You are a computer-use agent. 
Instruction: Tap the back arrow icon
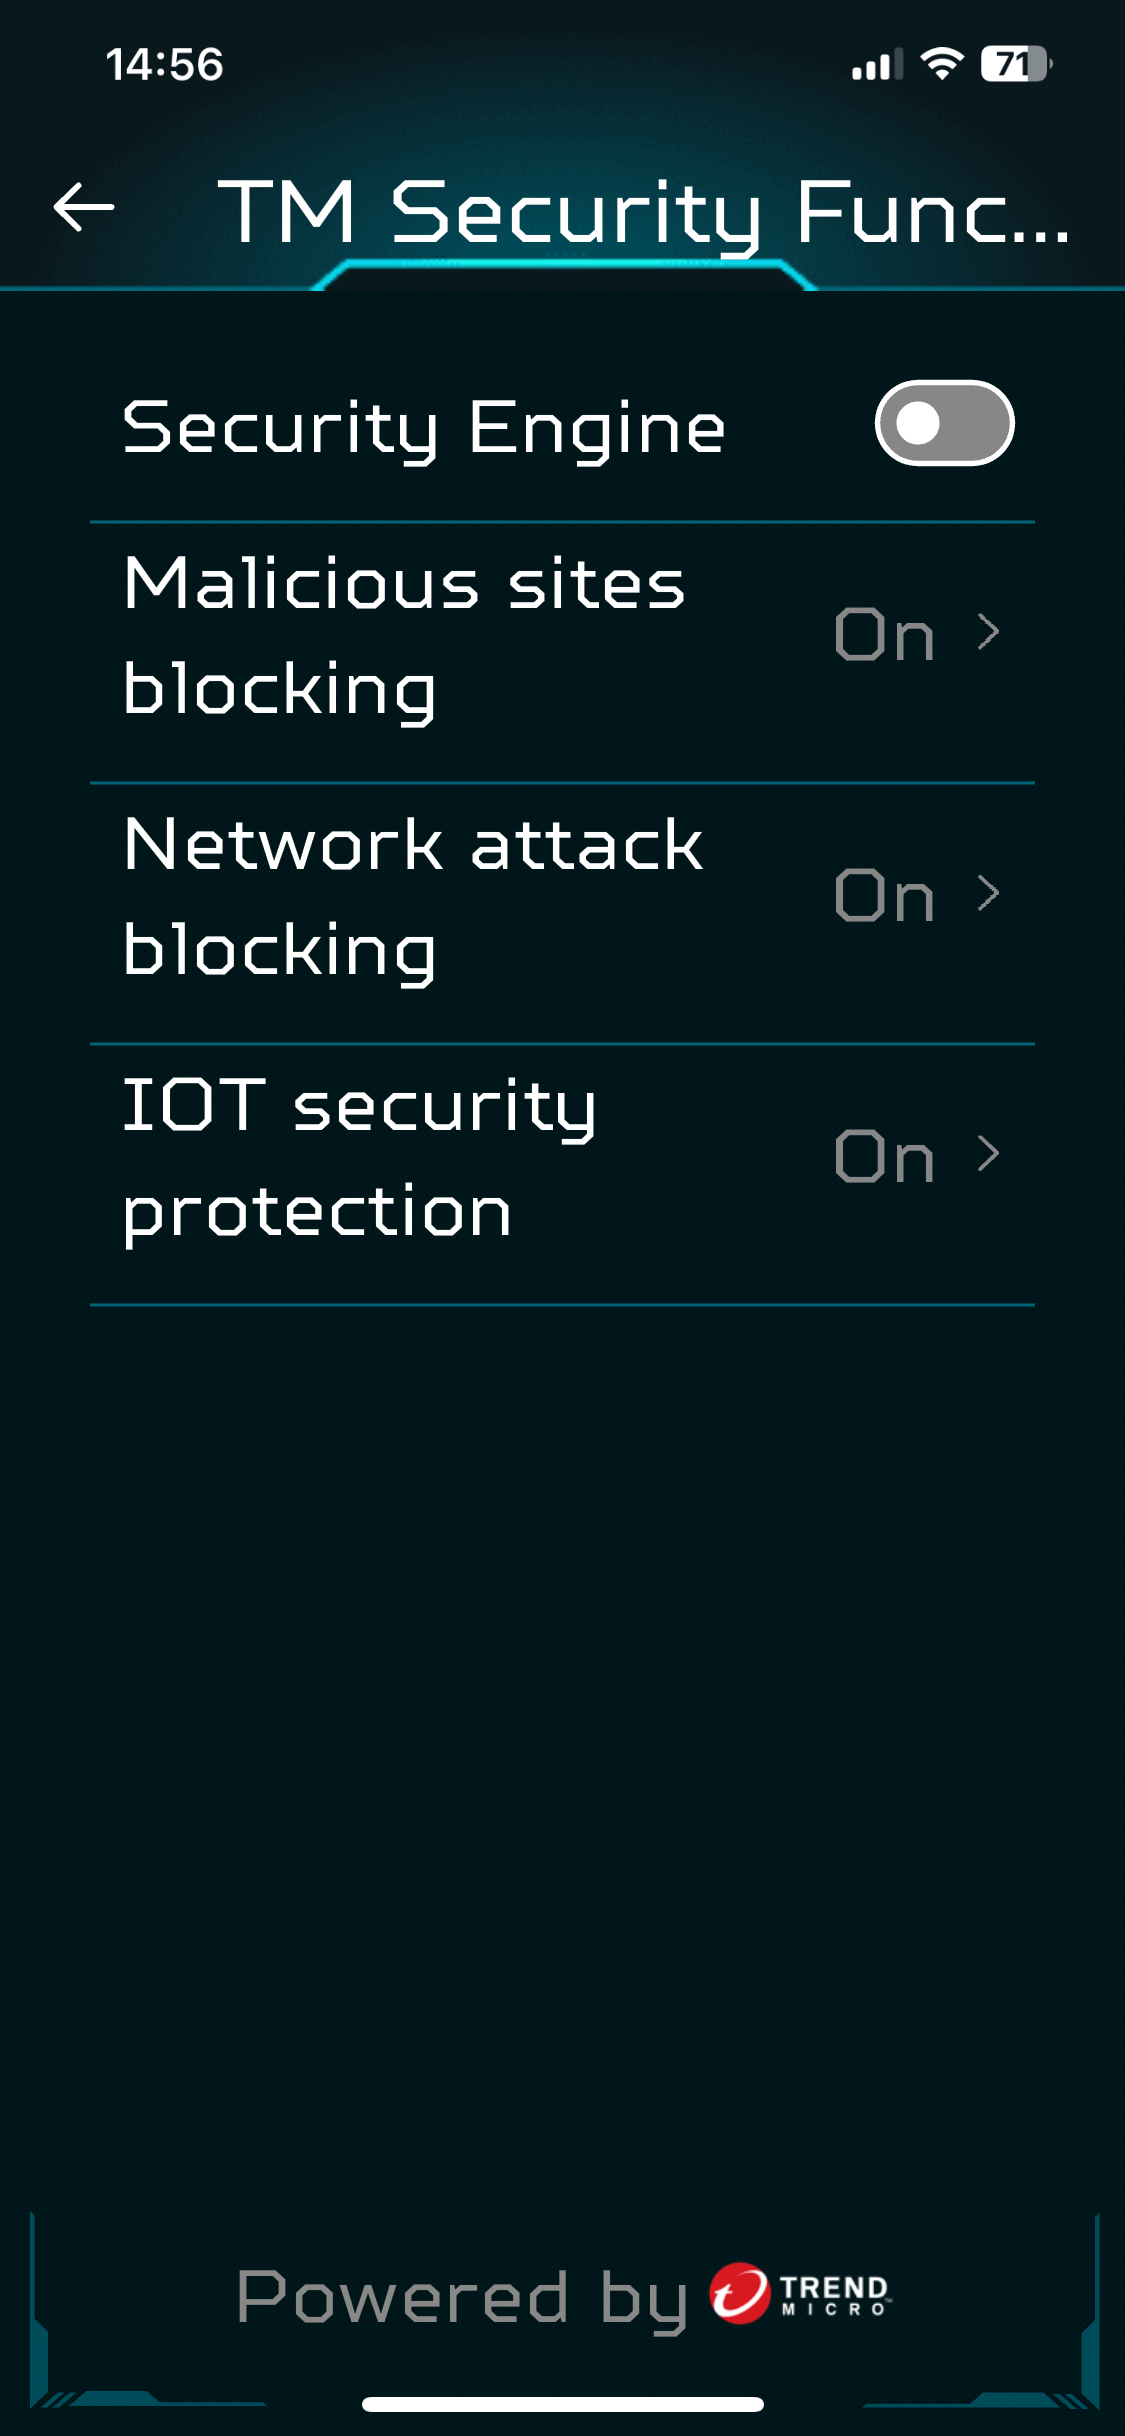click(x=84, y=208)
